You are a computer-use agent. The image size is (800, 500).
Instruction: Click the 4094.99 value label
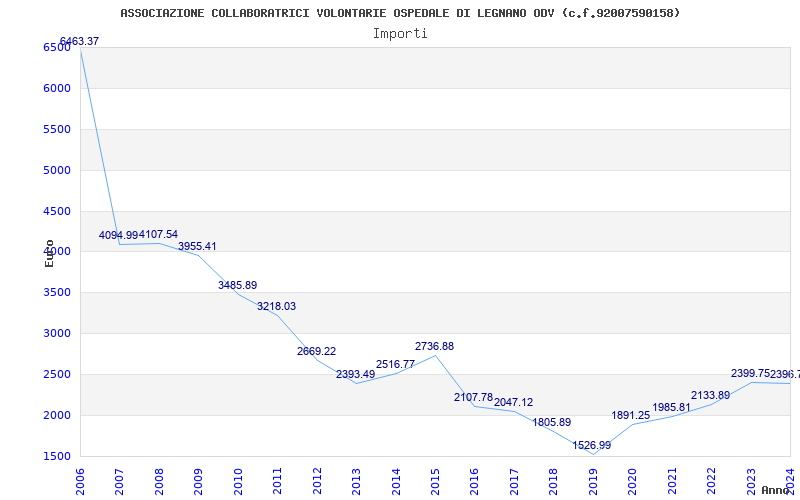(118, 235)
